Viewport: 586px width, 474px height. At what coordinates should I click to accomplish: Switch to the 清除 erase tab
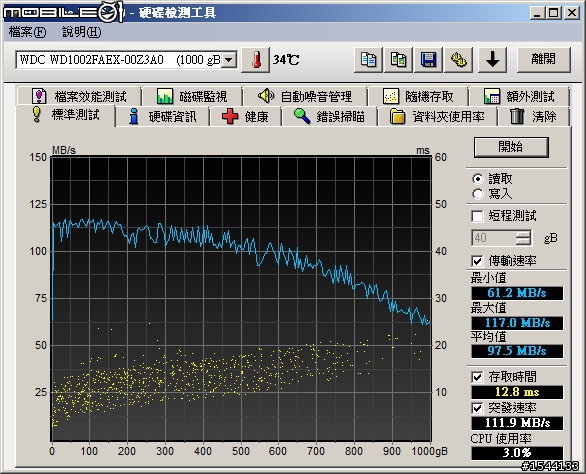pos(533,117)
